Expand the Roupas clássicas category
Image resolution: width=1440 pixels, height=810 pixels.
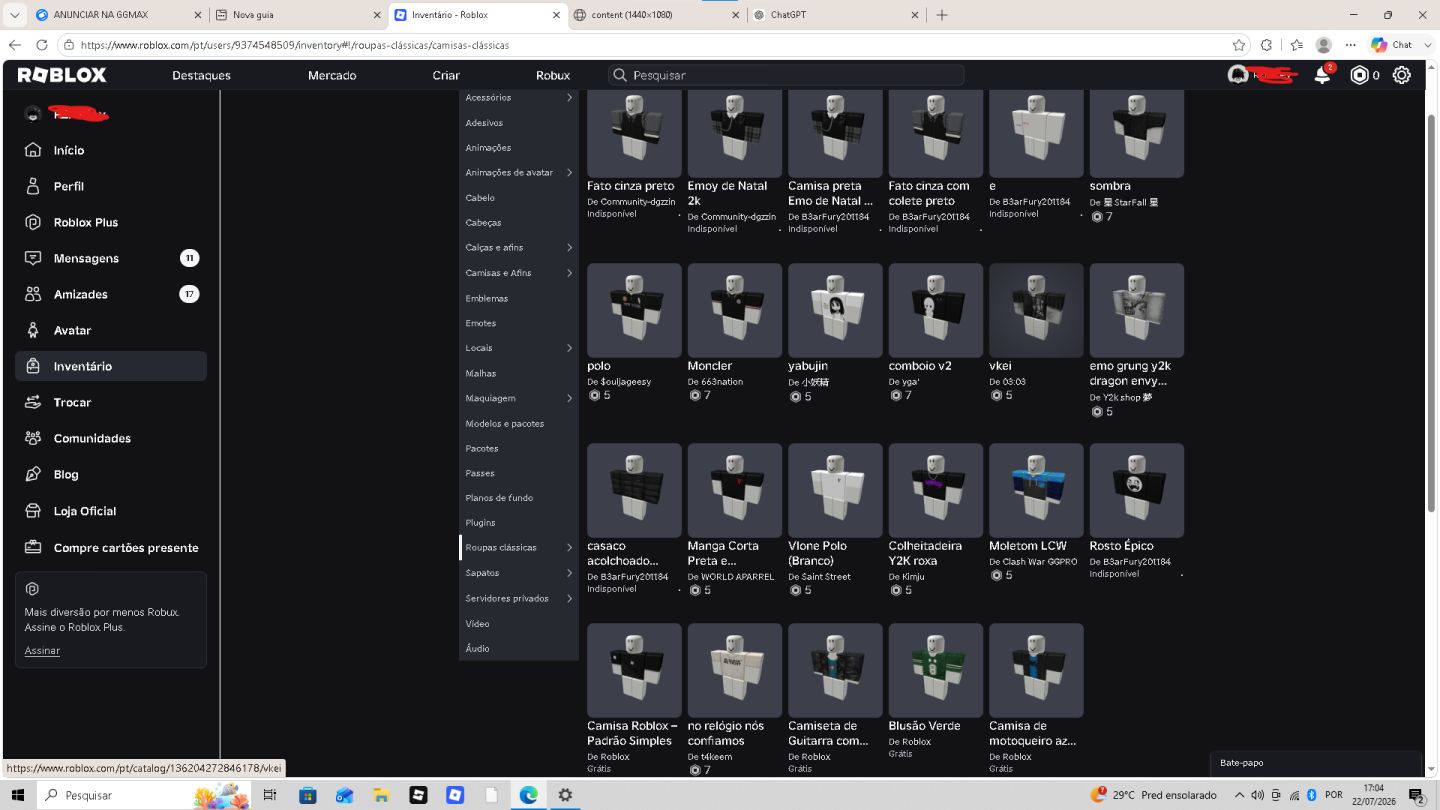pos(569,547)
